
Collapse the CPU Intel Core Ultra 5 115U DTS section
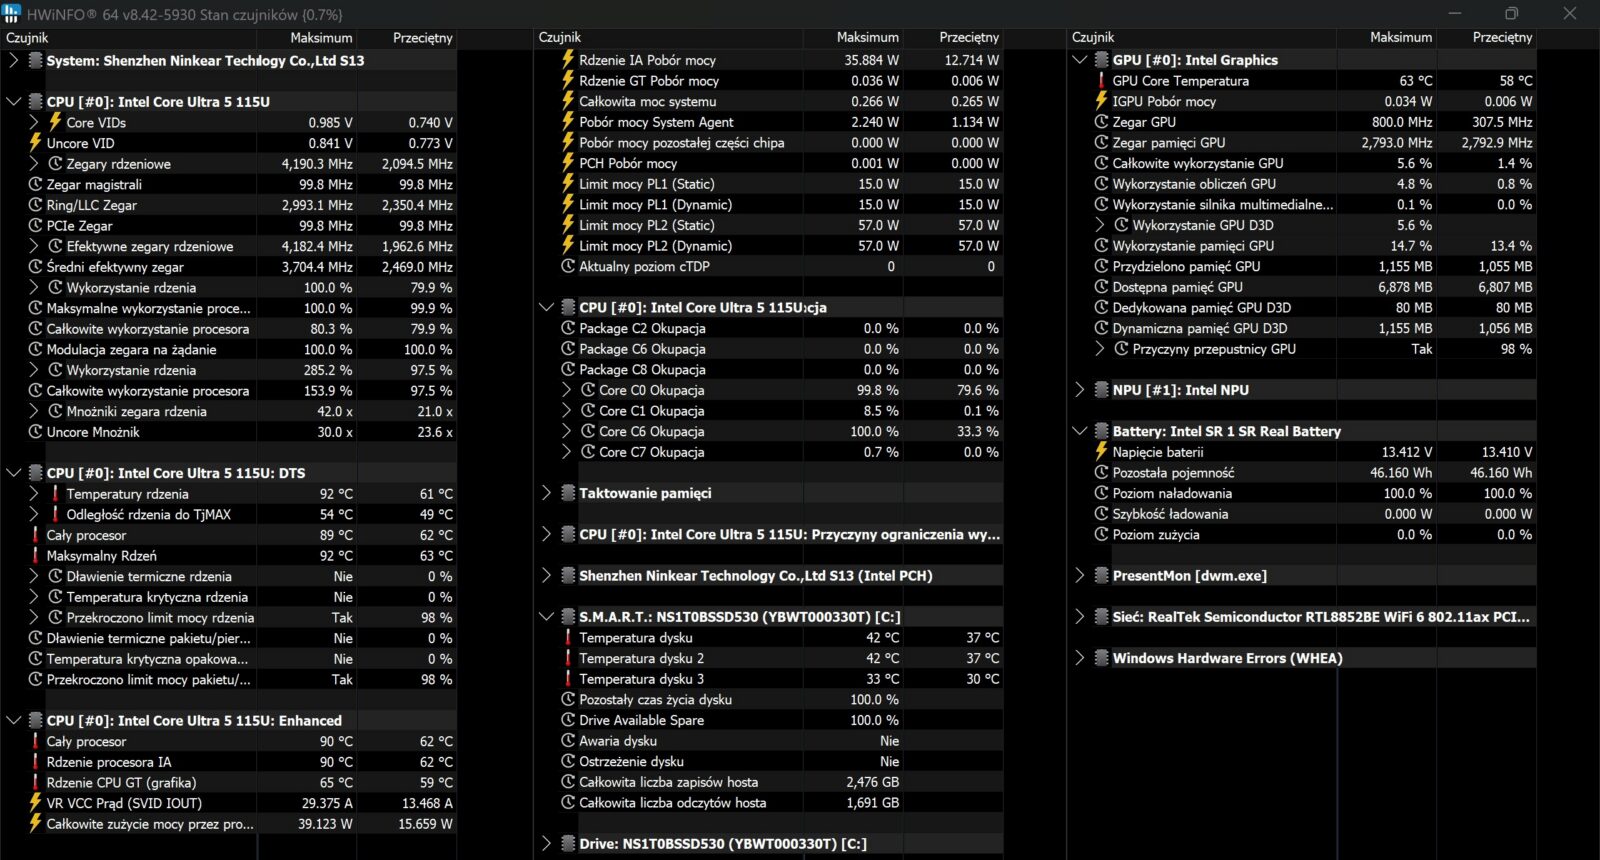click(14, 473)
